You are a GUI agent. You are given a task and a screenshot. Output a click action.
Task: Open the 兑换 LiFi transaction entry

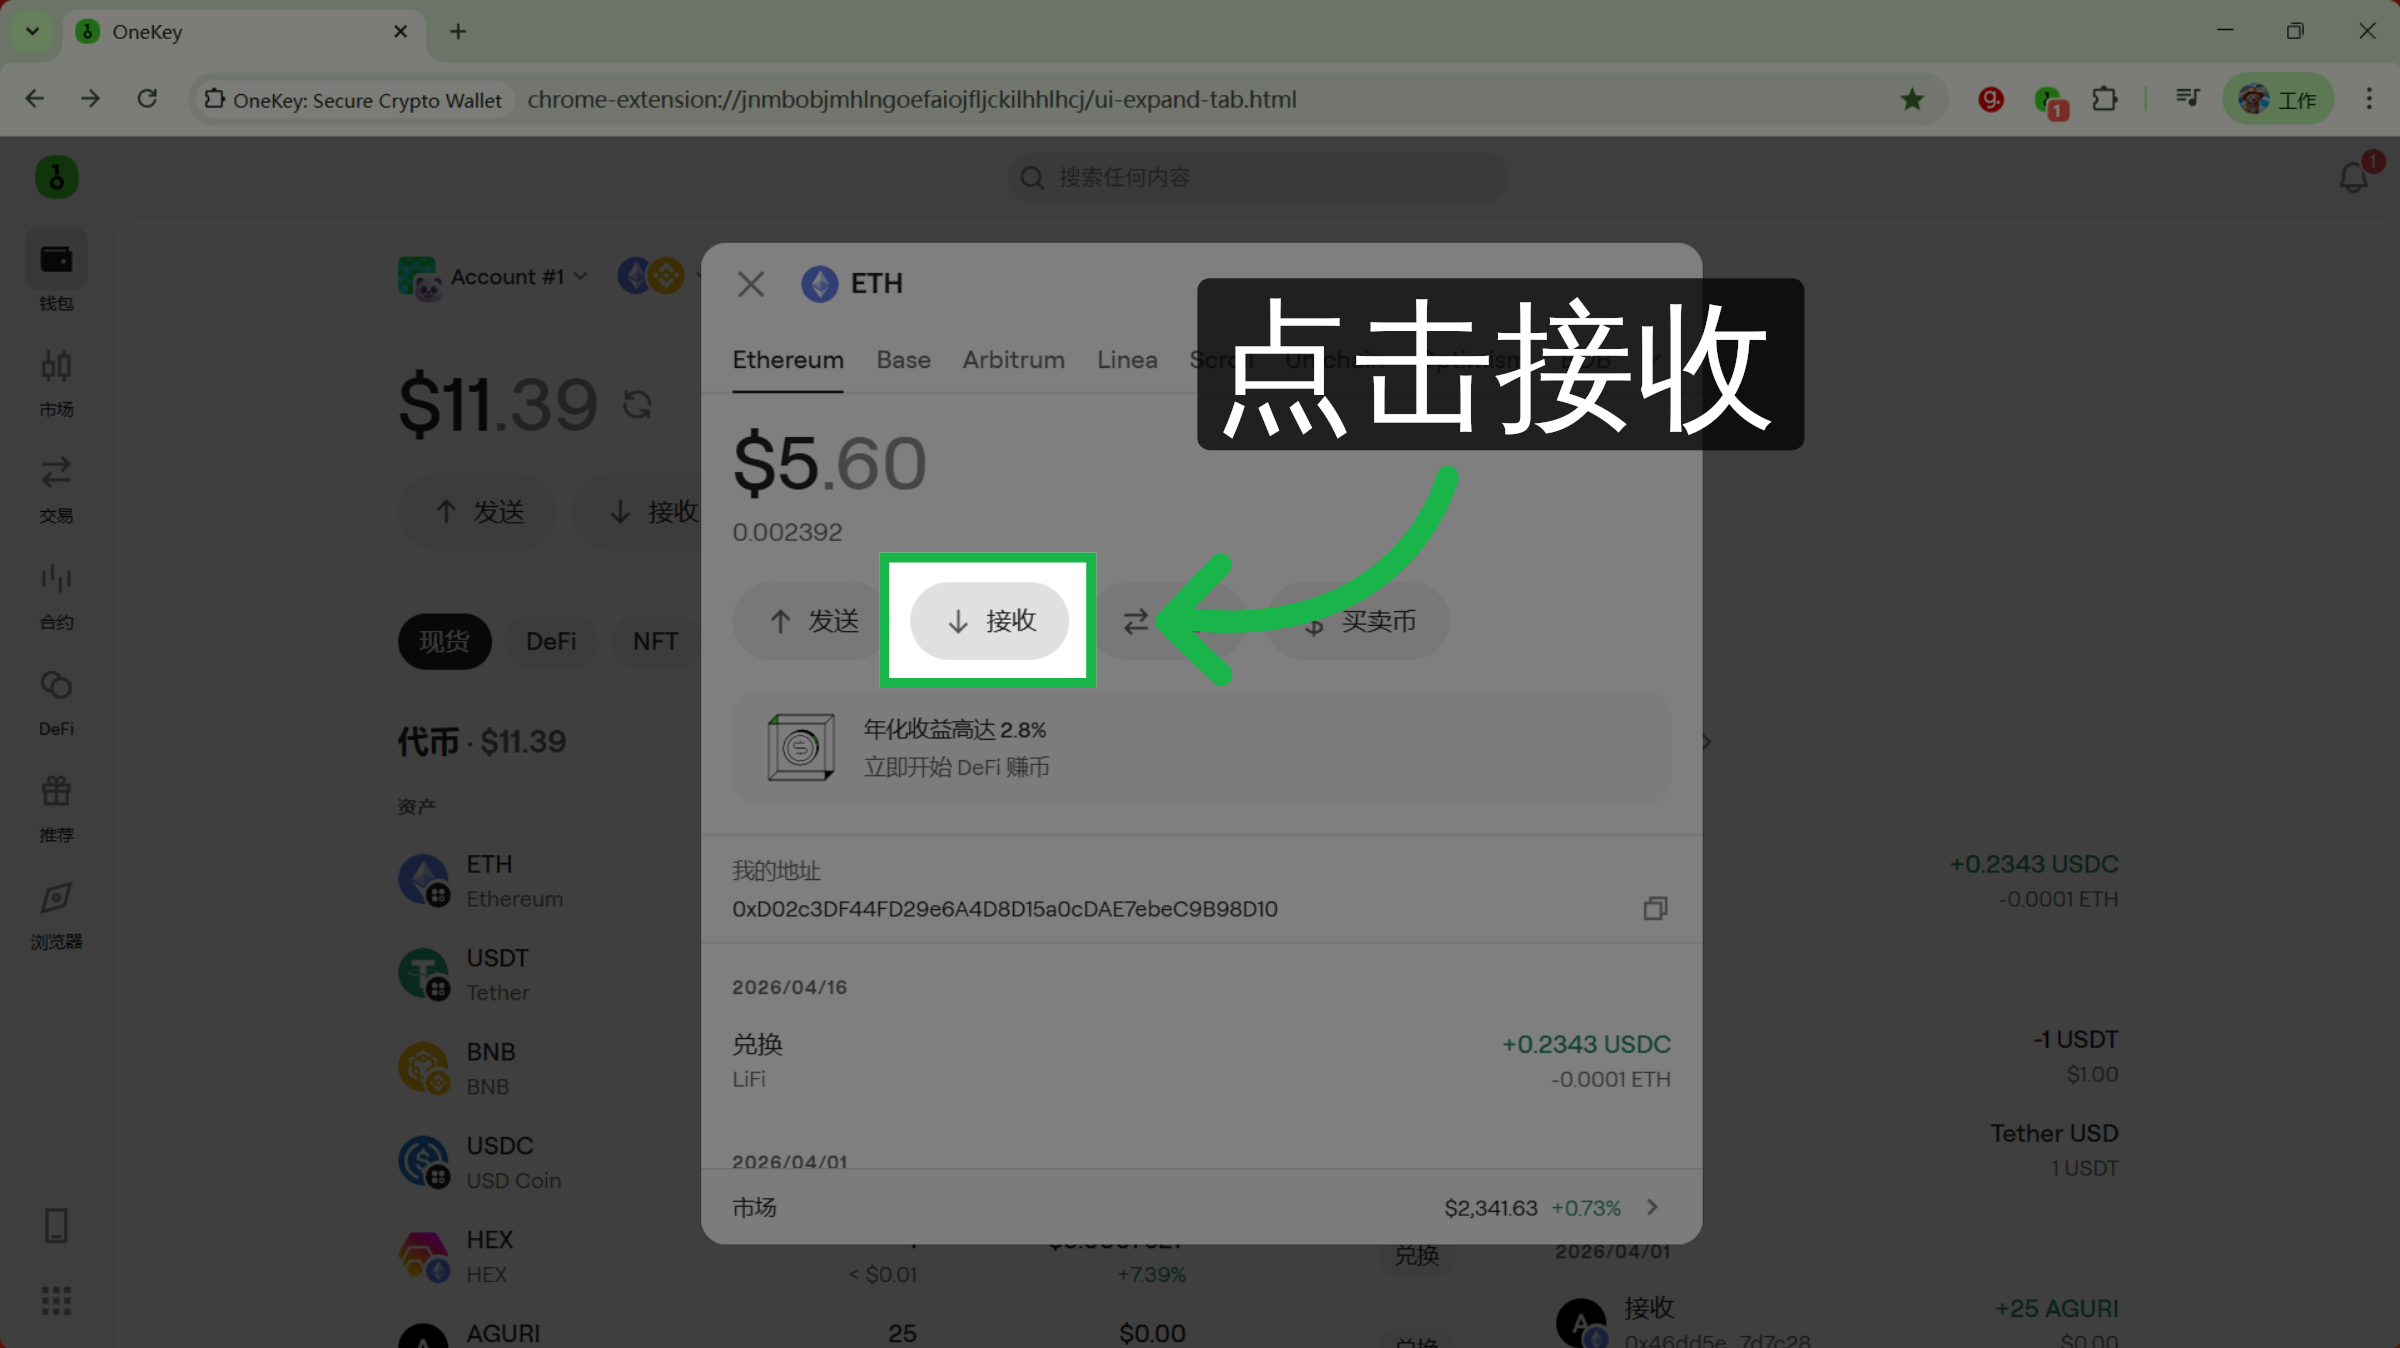[1201, 1060]
